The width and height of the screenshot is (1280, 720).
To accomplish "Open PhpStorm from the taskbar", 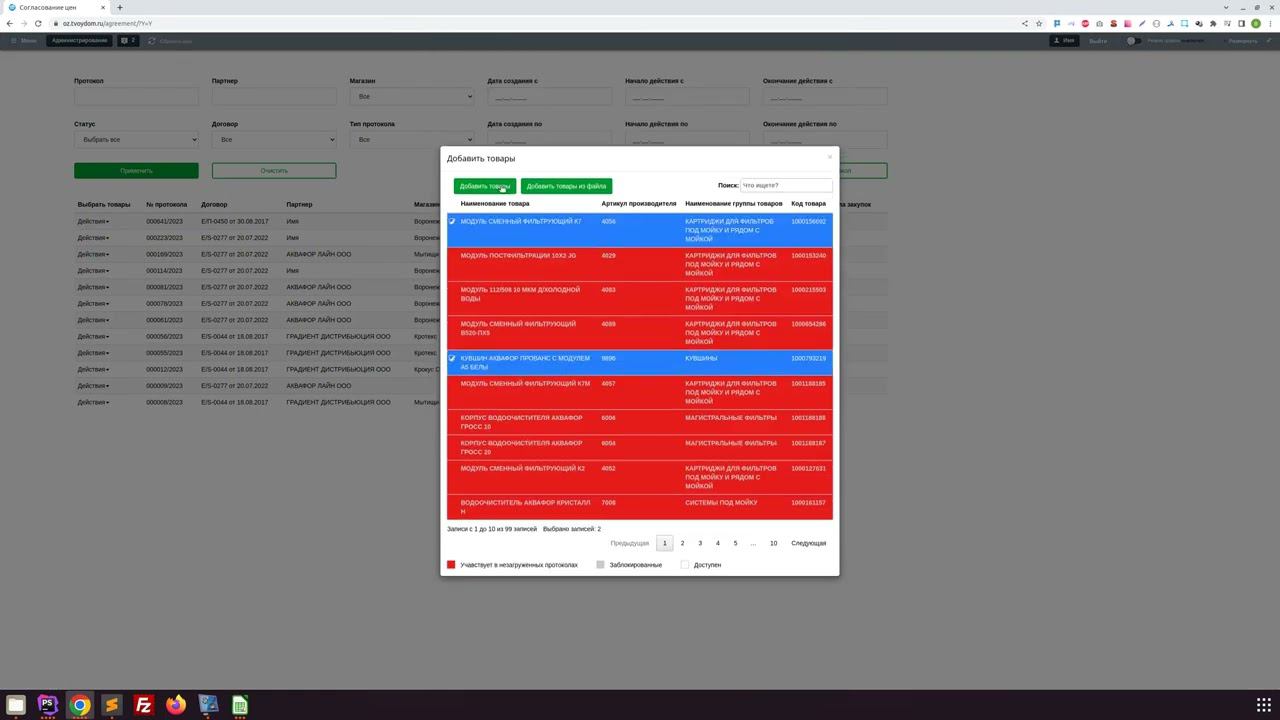I will point(47,705).
